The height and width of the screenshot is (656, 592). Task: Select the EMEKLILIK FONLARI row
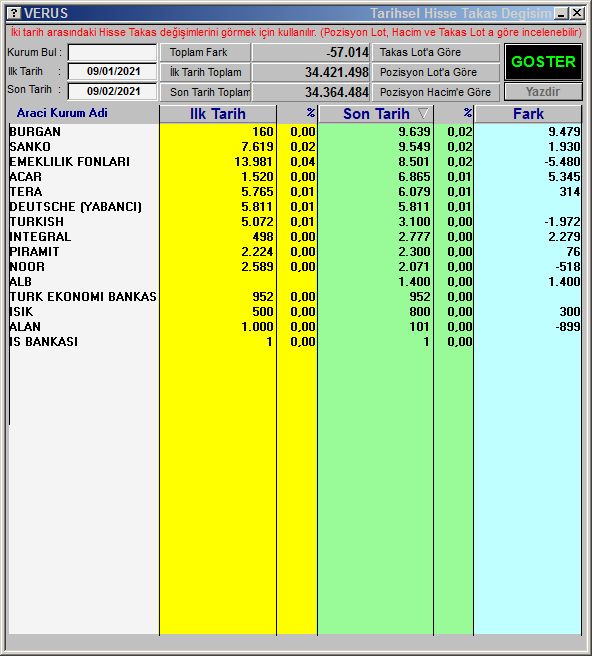click(295, 161)
